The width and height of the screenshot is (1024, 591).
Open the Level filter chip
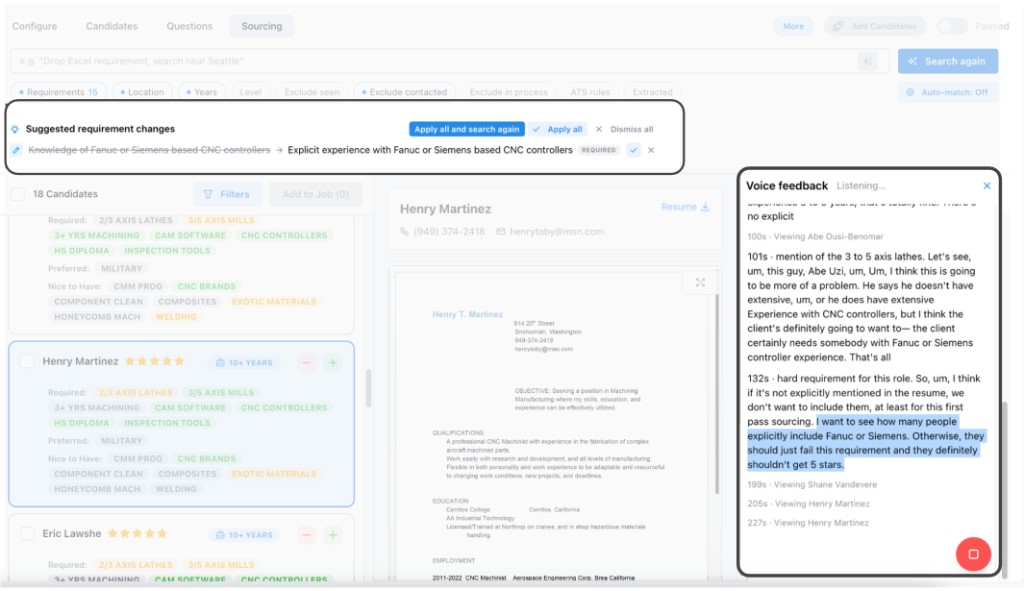251,92
